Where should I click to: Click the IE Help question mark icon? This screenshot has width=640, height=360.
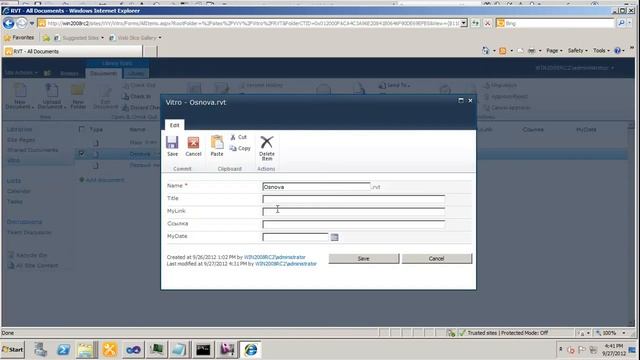tap(617, 51)
